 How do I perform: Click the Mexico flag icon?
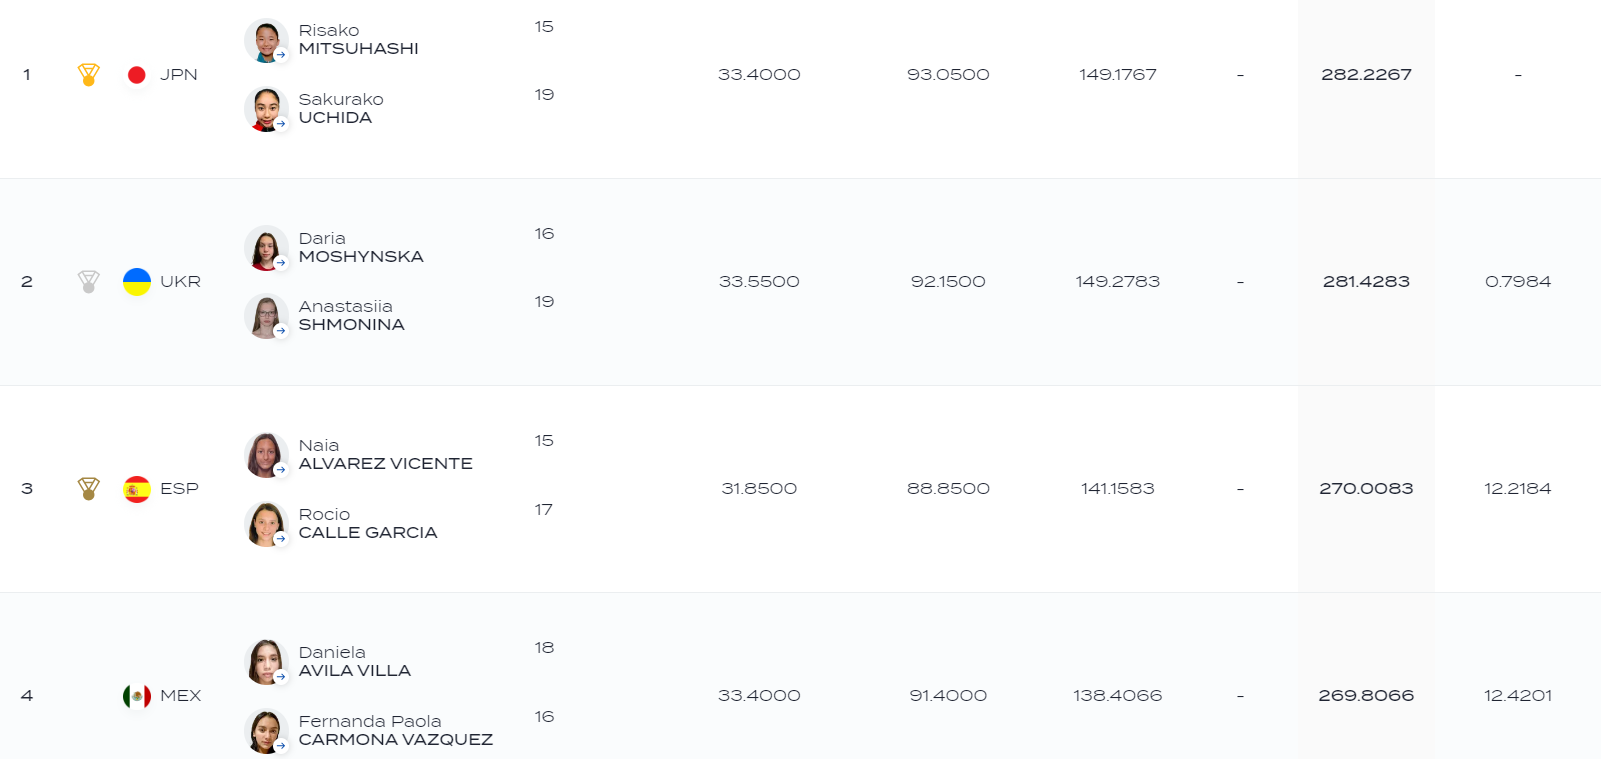pyautogui.click(x=137, y=696)
